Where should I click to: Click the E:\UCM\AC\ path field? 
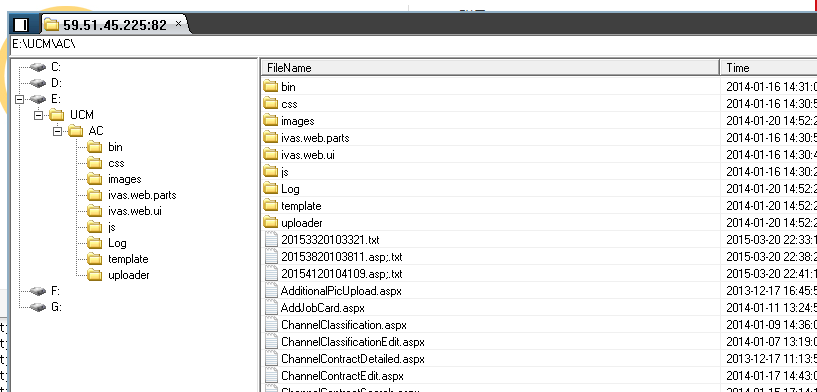414,44
